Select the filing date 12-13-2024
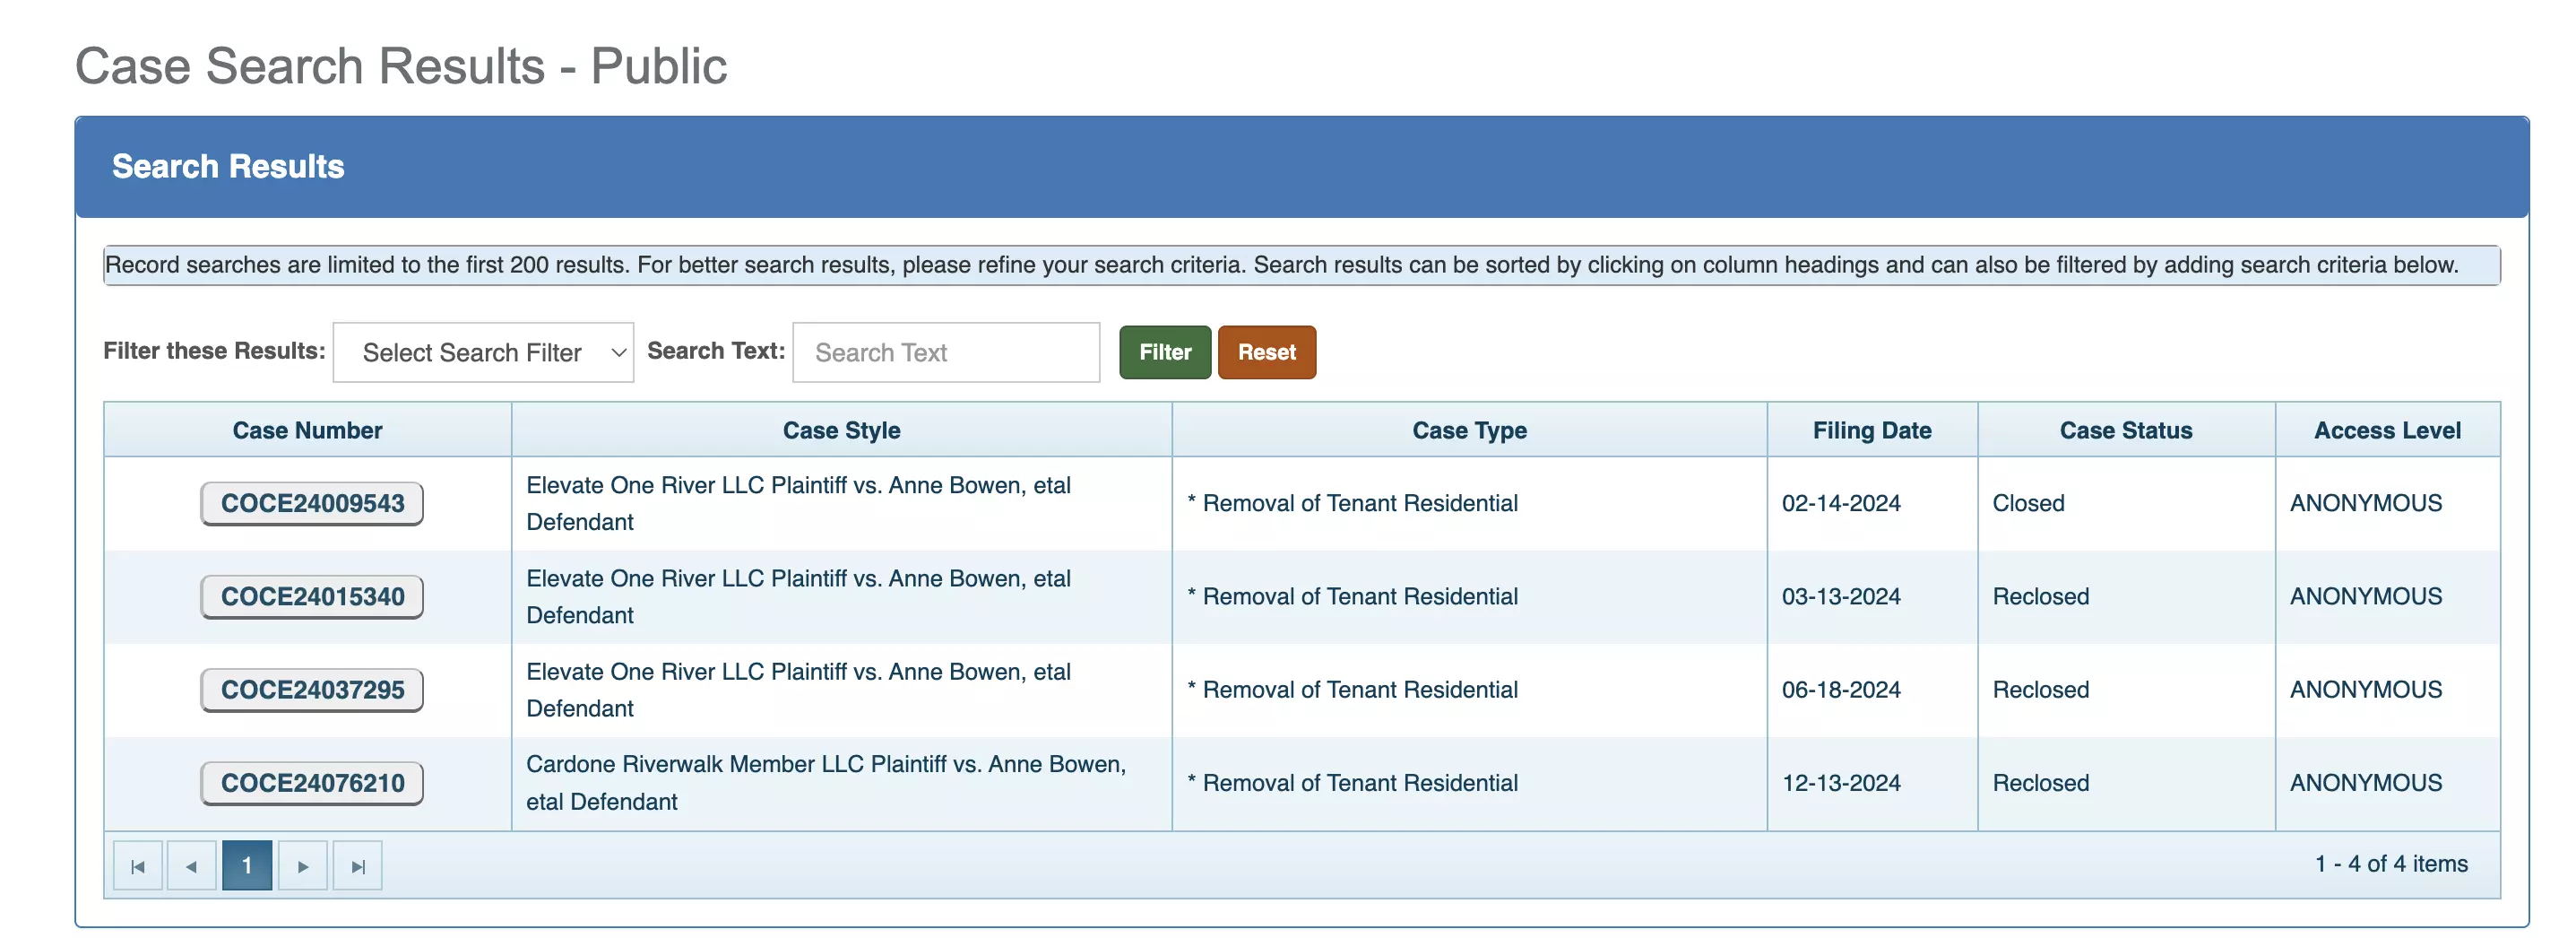Viewport: 2576px width, 938px height. [x=1841, y=783]
